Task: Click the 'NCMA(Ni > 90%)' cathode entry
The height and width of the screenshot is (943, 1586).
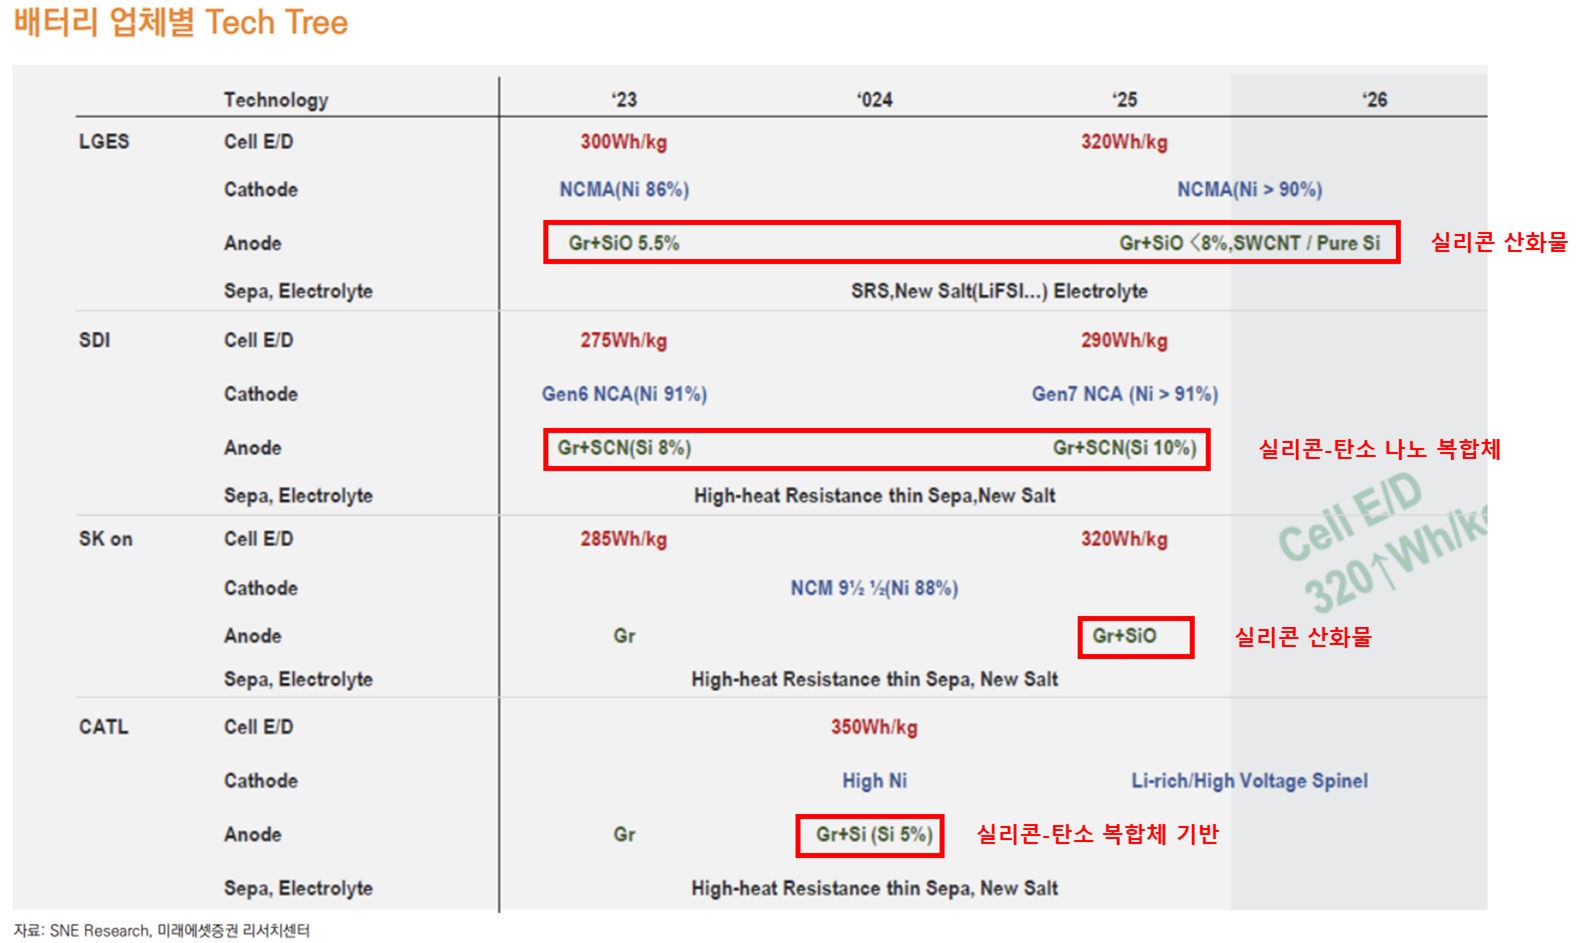Action: point(1249,190)
